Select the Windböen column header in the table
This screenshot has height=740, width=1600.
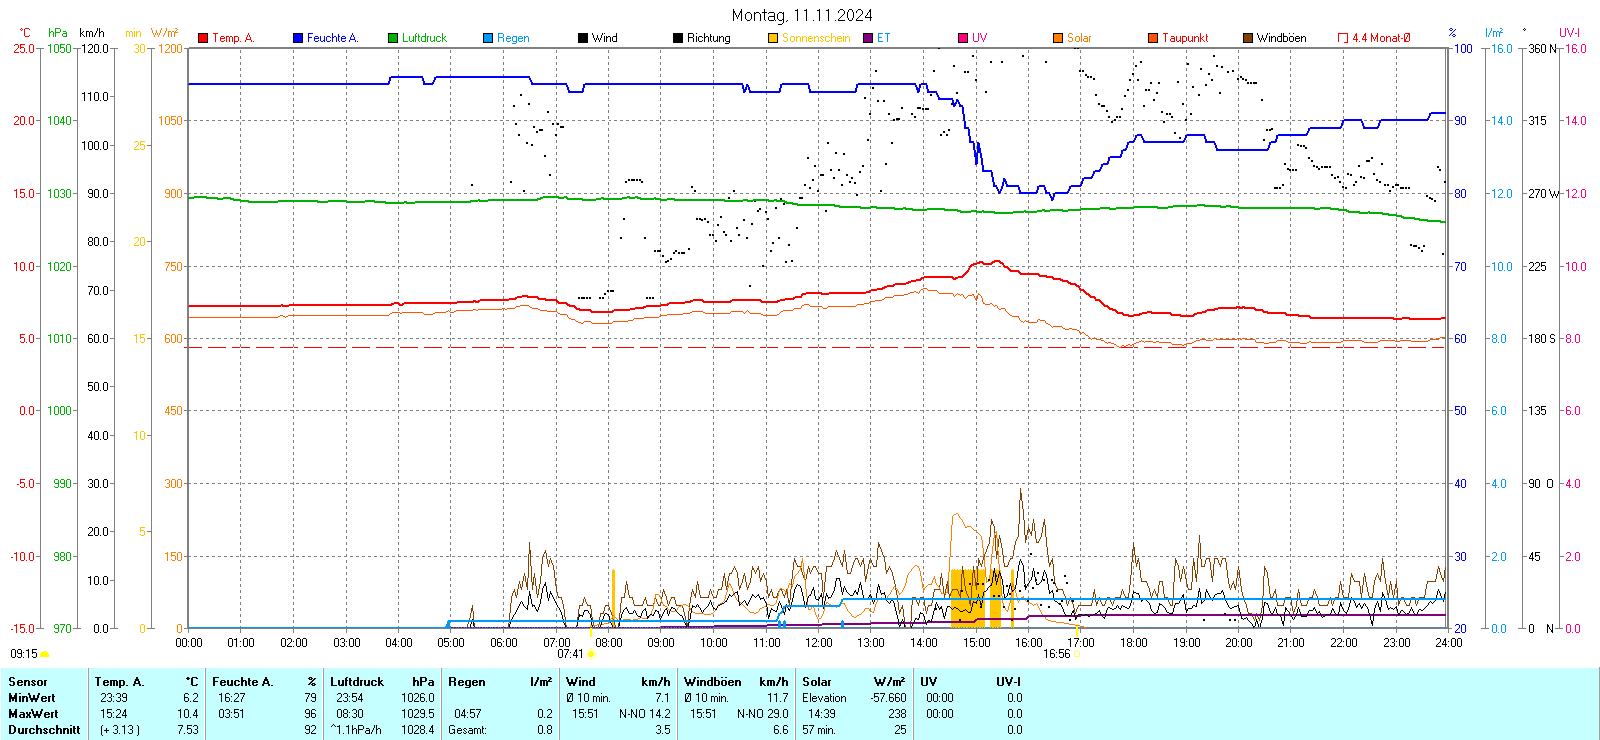[712, 682]
